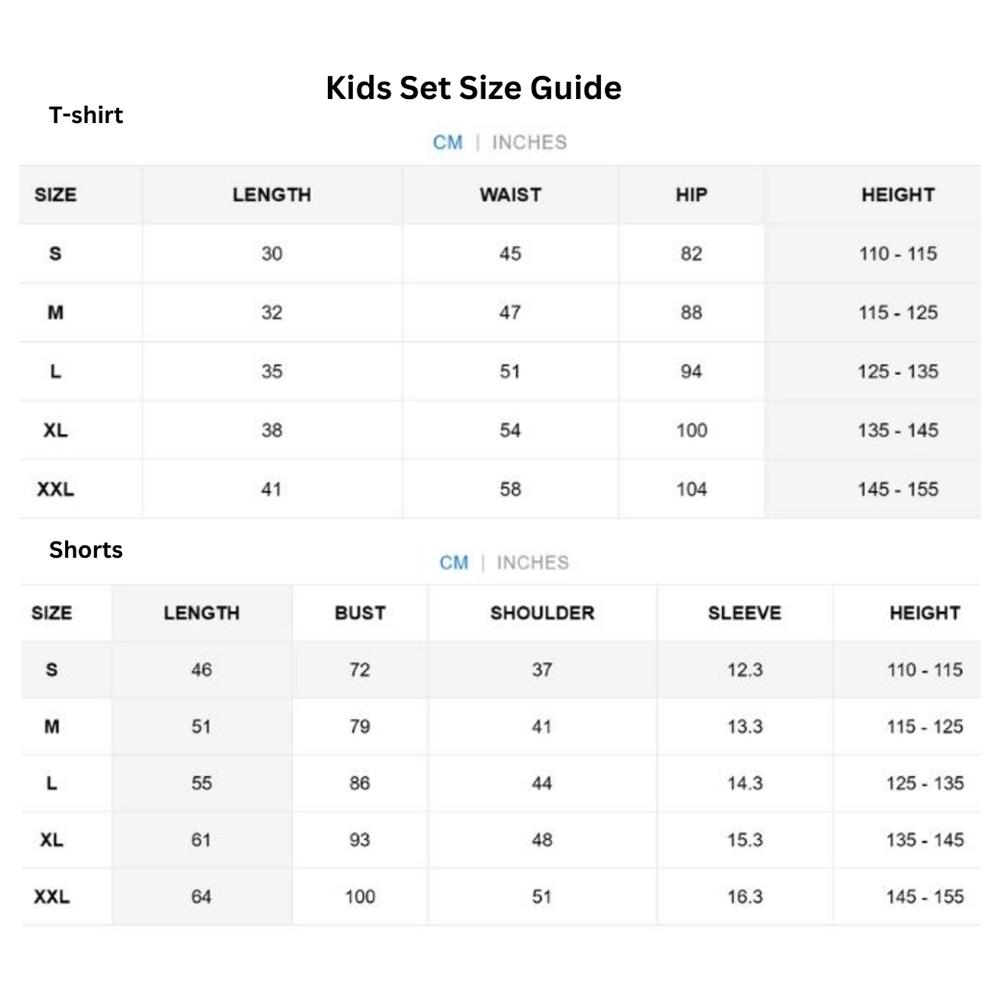Switch Shorts table to INCHES
Viewport: 1000px width, 1000px height.
[533, 562]
